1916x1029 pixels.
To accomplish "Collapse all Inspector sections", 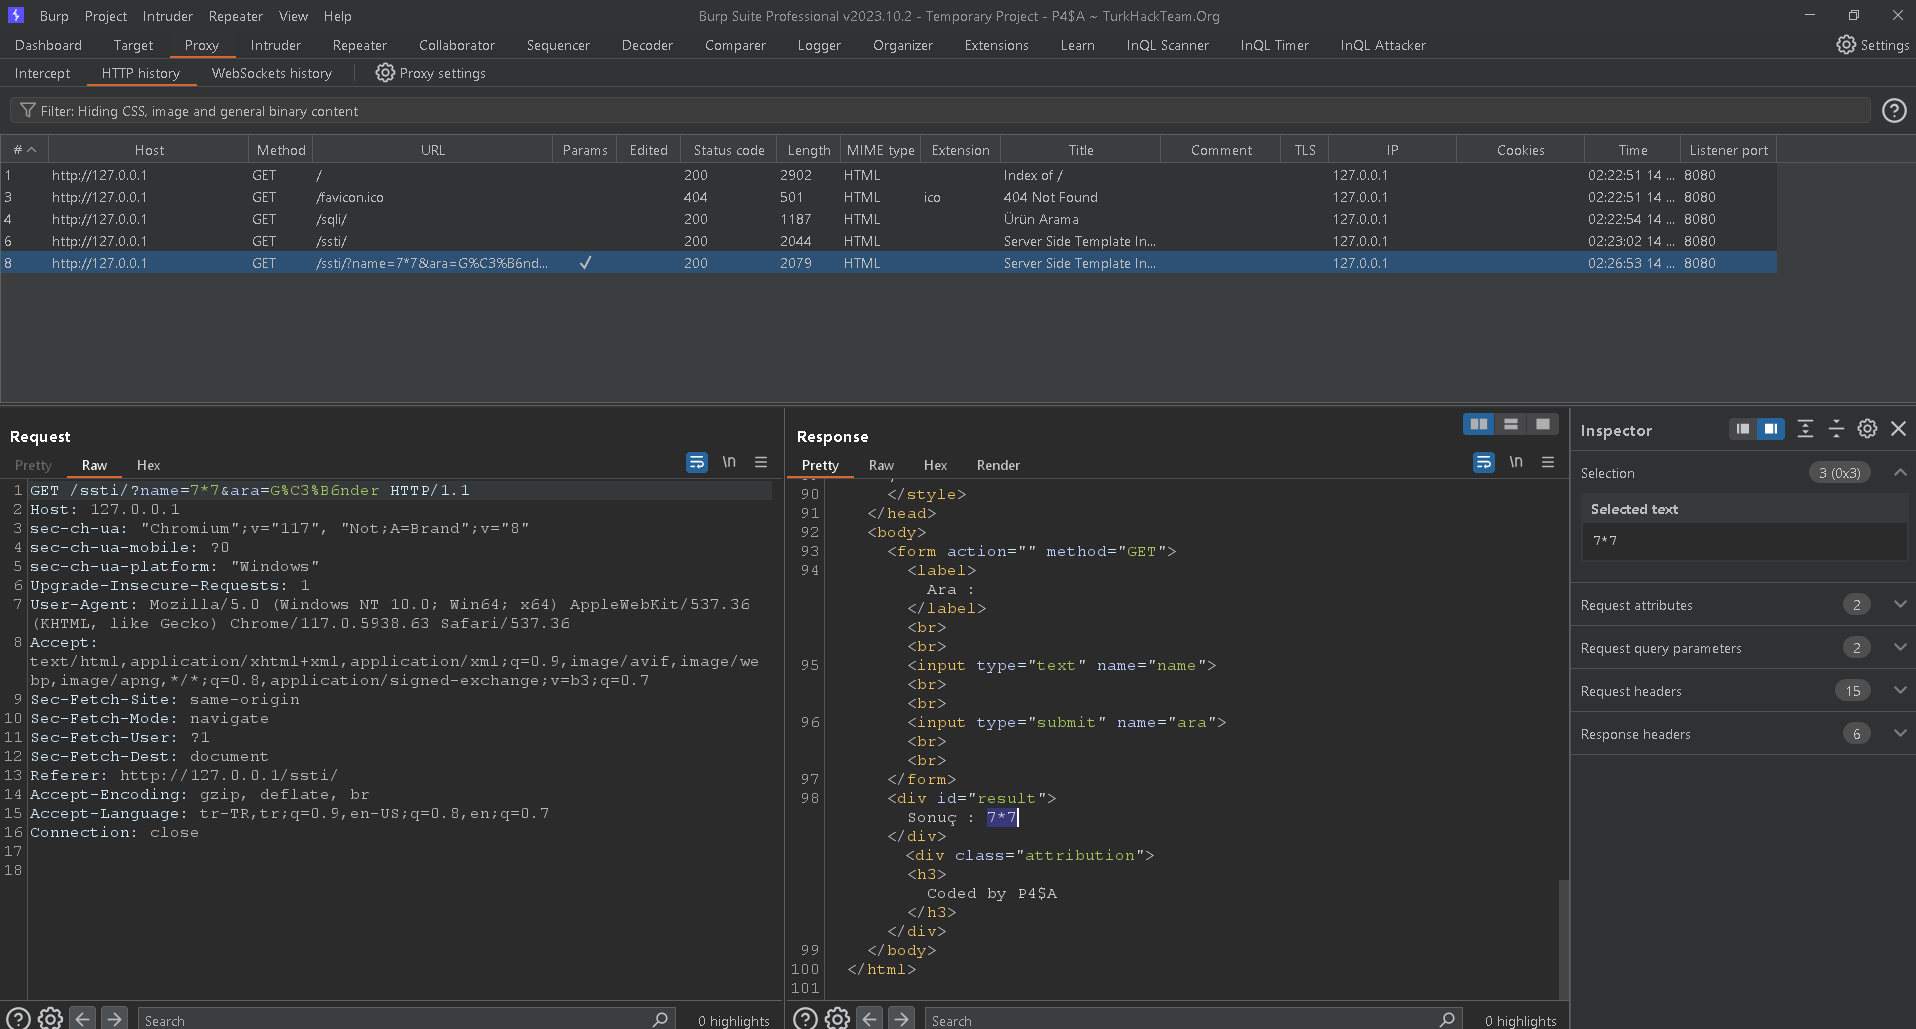I will [1836, 429].
